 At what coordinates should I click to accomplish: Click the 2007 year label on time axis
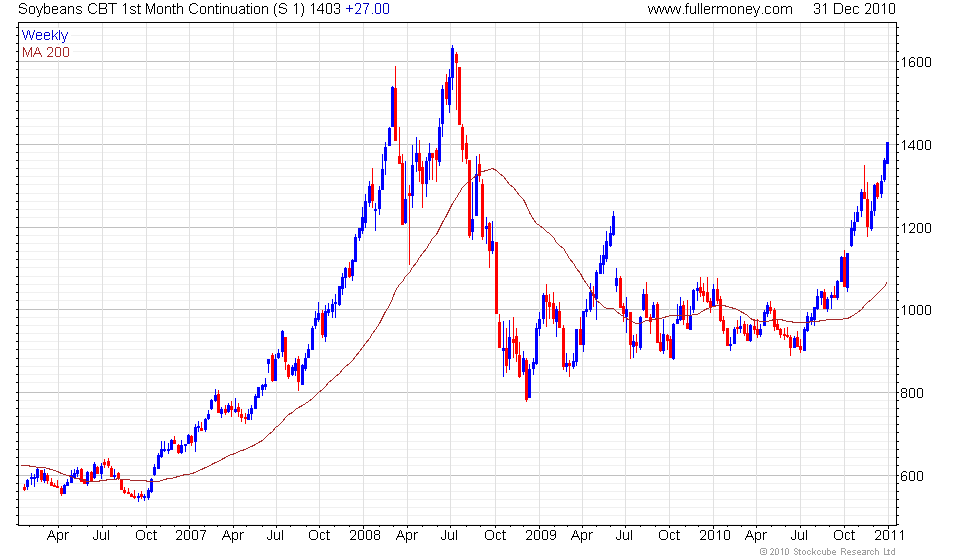point(191,536)
